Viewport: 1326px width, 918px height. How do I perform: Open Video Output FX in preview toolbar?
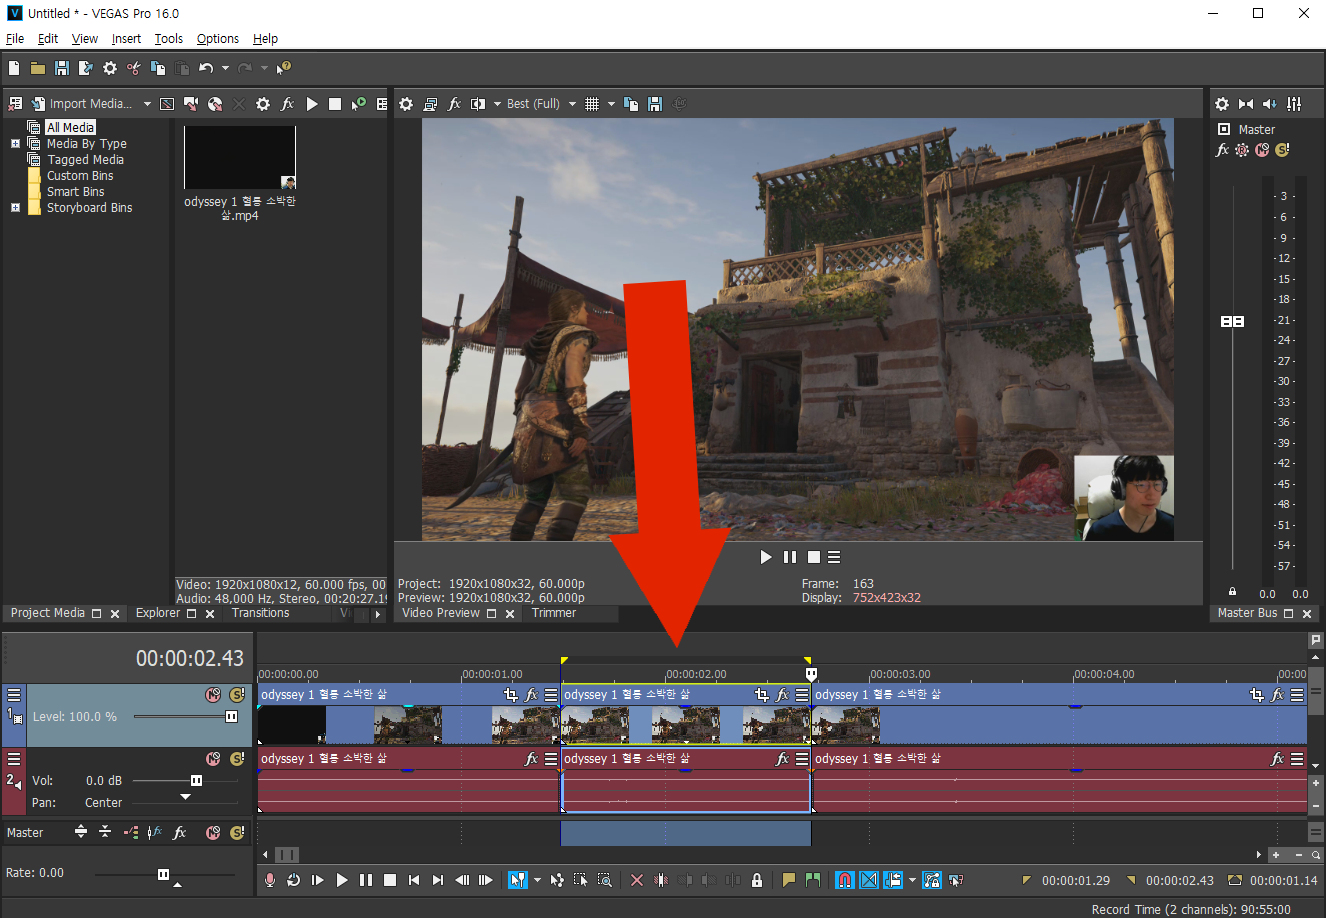tap(454, 104)
